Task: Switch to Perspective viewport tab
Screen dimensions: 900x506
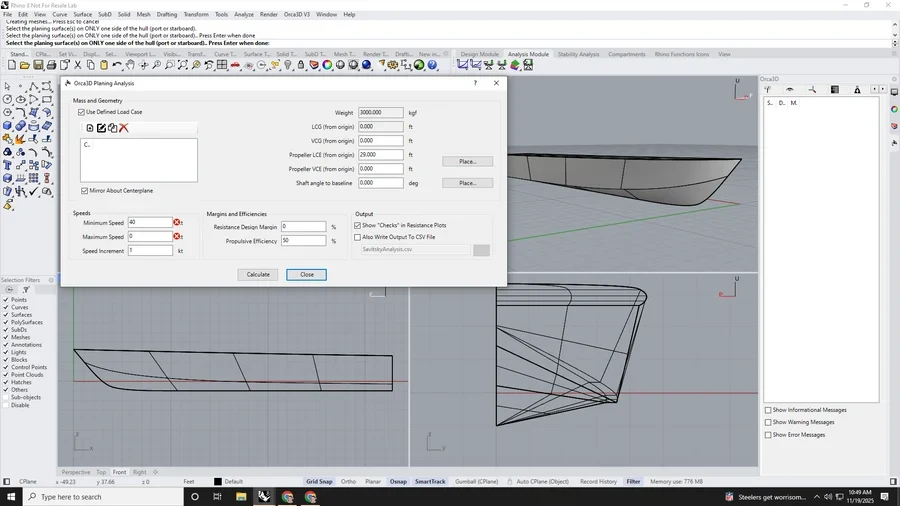Action: tap(76, 472)
